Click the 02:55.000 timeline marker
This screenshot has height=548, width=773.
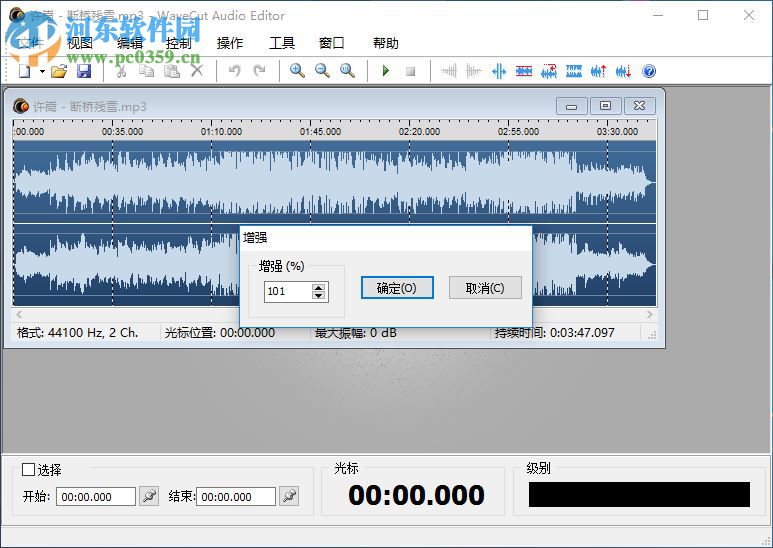click(x=518, y=132)
